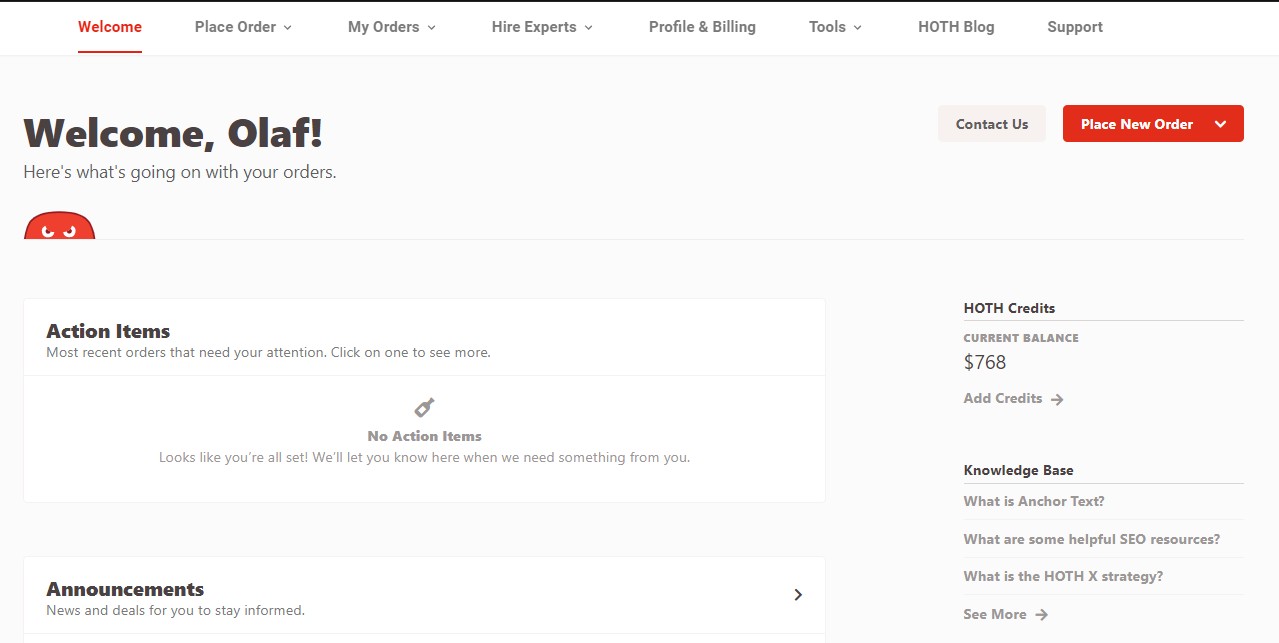Expand the My Orders menu

pos(392,27)
